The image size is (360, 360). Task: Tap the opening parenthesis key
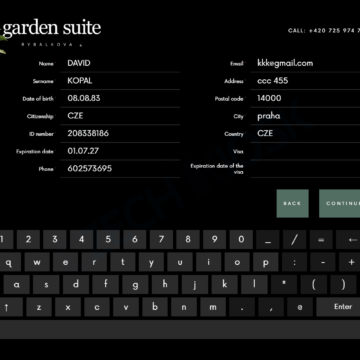tap(314, 285)
